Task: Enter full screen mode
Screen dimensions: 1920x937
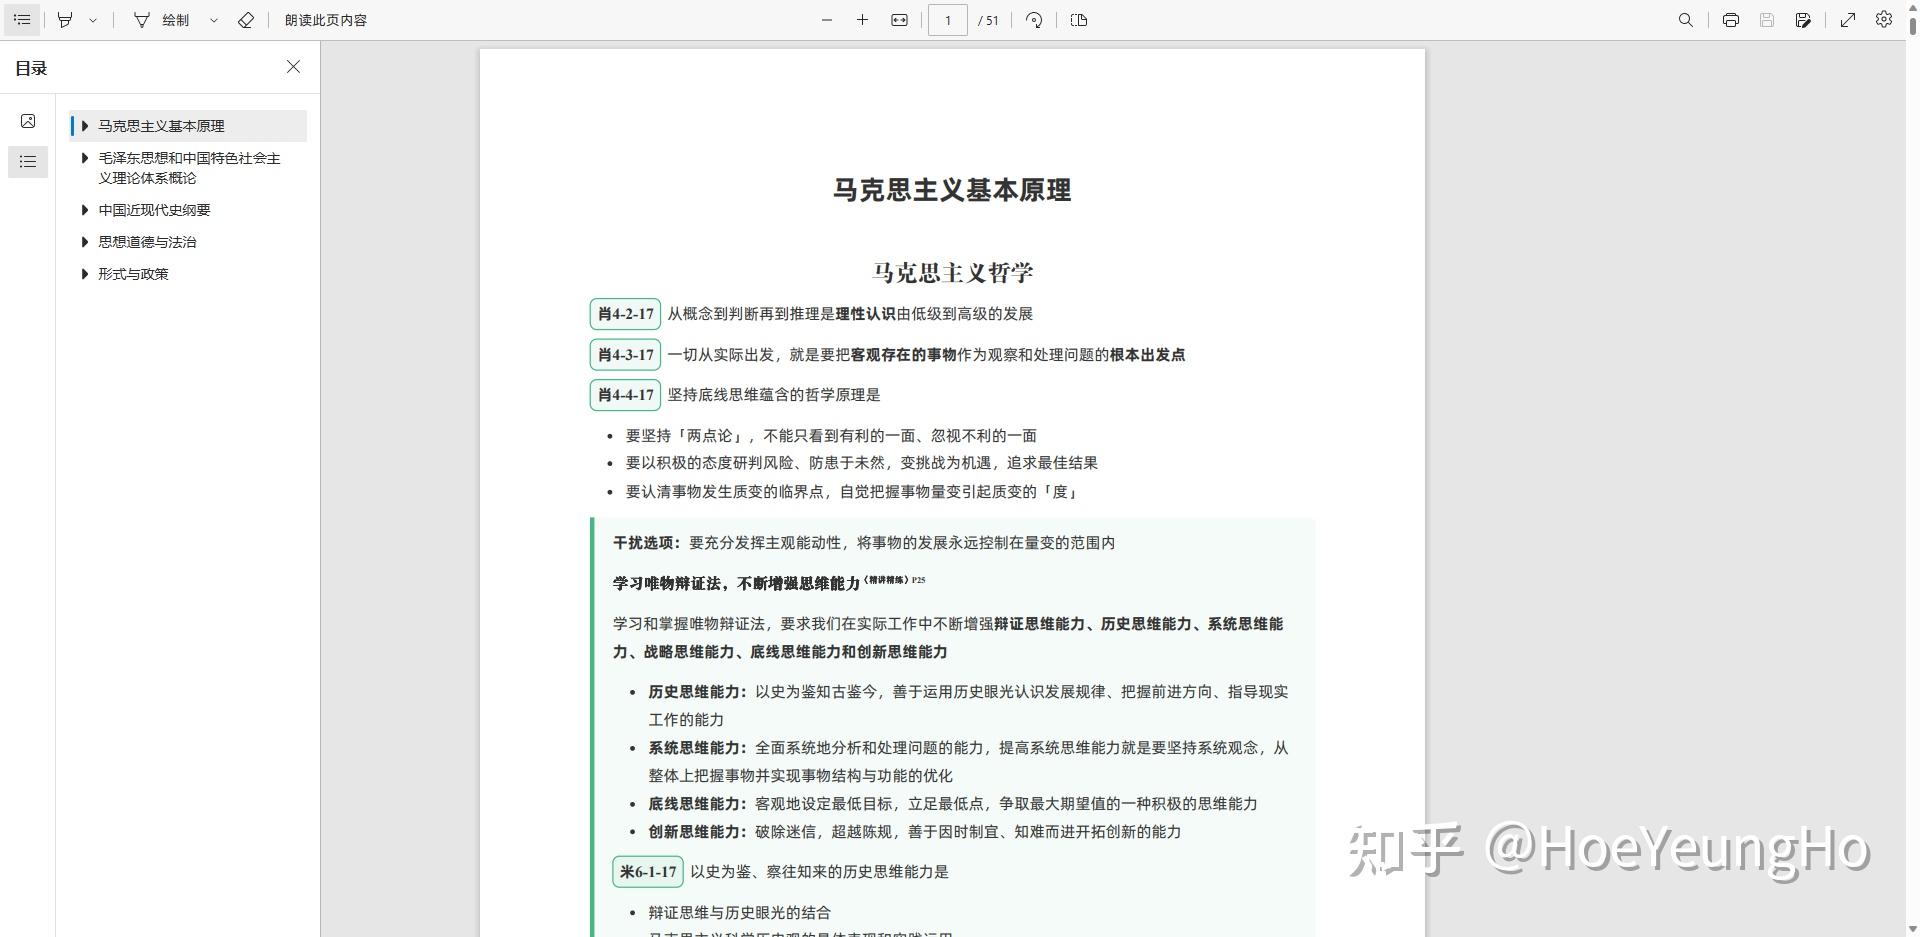Action: [1848, 20]
